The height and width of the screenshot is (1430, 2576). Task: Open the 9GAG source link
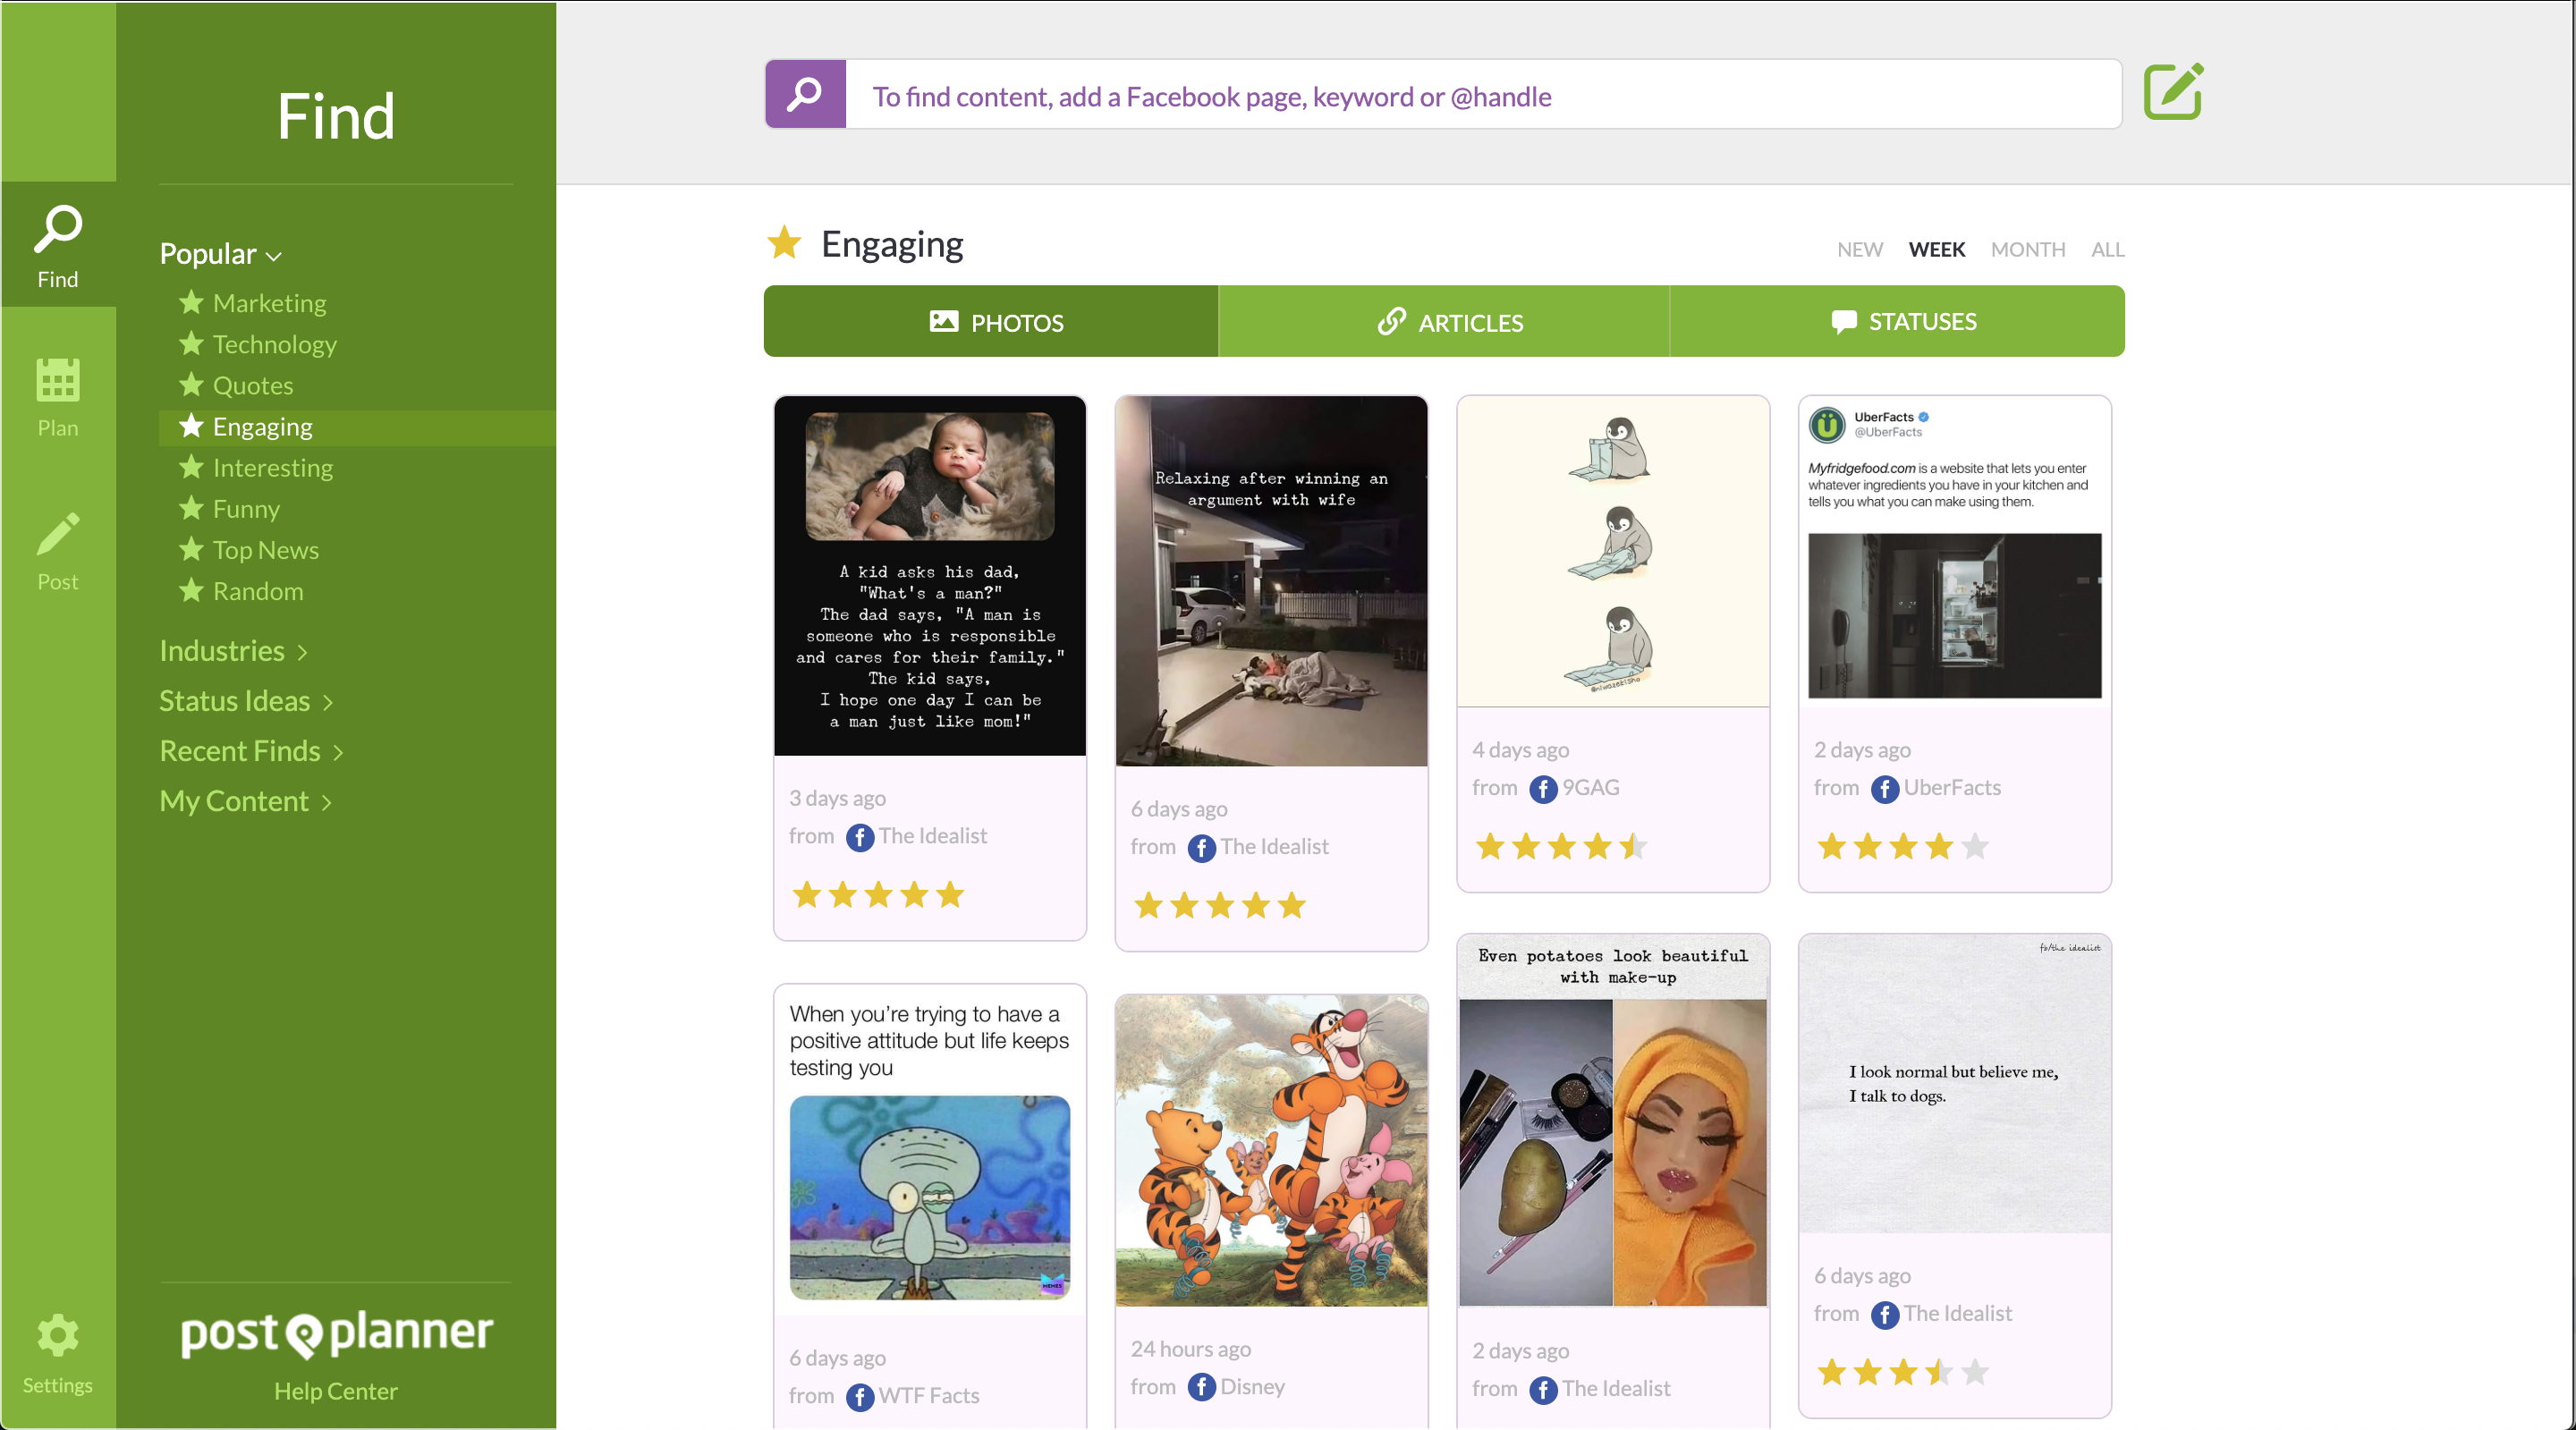pyautogui.click(x=1590, y=788)
